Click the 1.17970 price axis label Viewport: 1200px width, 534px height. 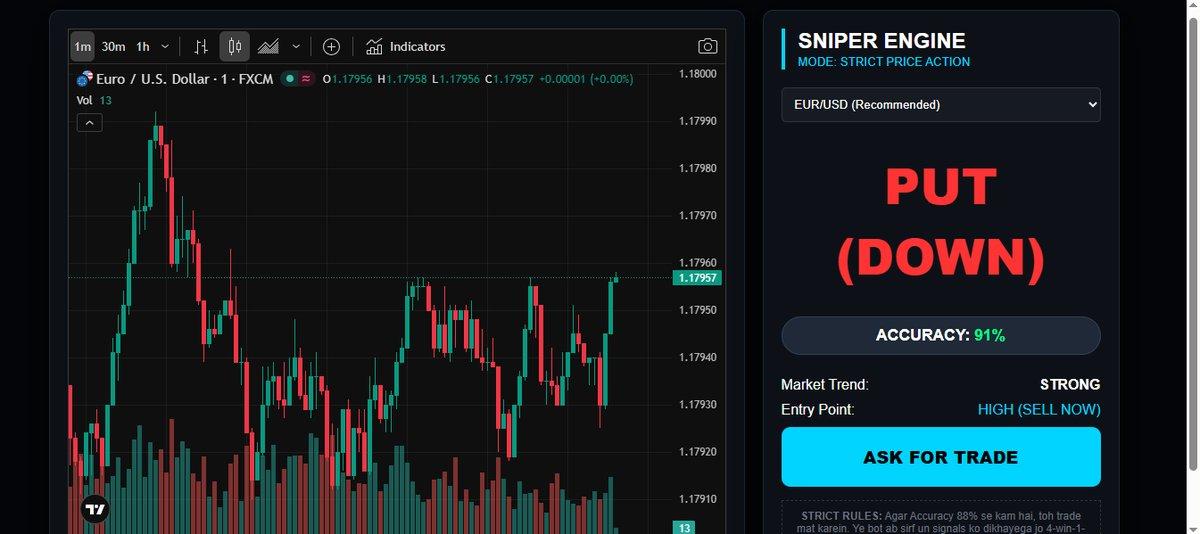pos(697,216)
